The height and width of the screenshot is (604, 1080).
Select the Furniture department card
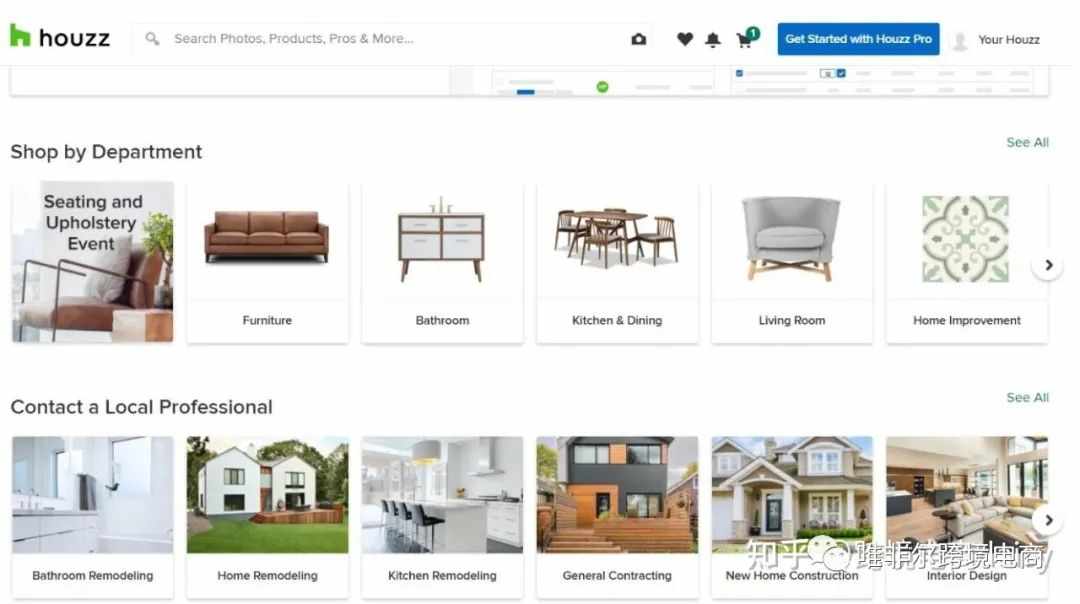pyautogui.click(x=267, y=262)
